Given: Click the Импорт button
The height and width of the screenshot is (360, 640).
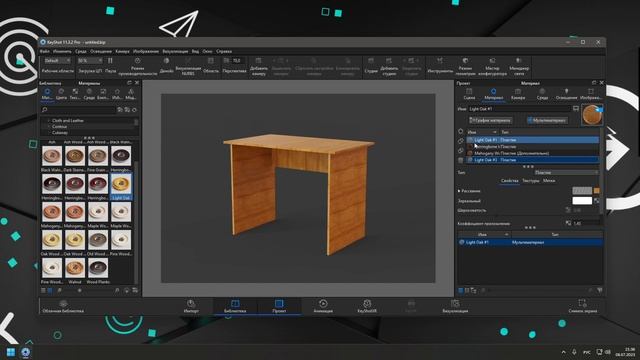Looking at the screenshot, I should (191, 306).
